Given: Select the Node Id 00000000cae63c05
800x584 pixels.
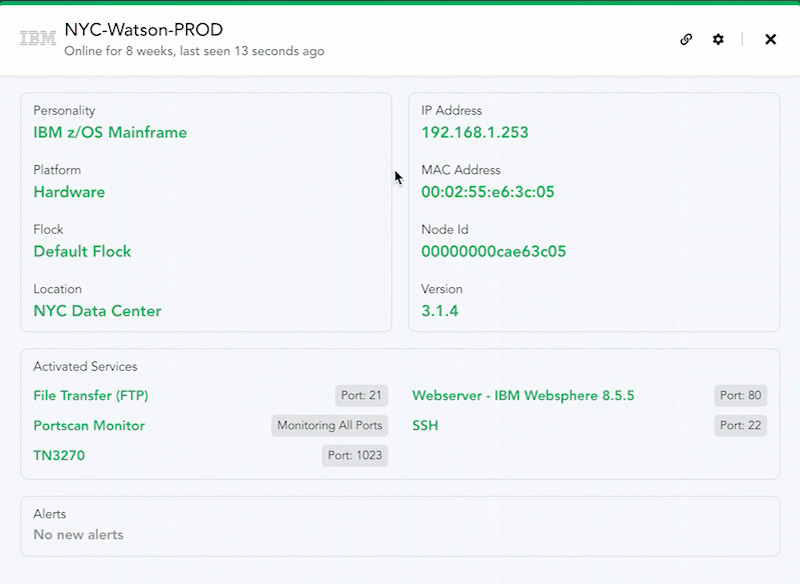Looking at the screenshot, I should pos(493,251).
